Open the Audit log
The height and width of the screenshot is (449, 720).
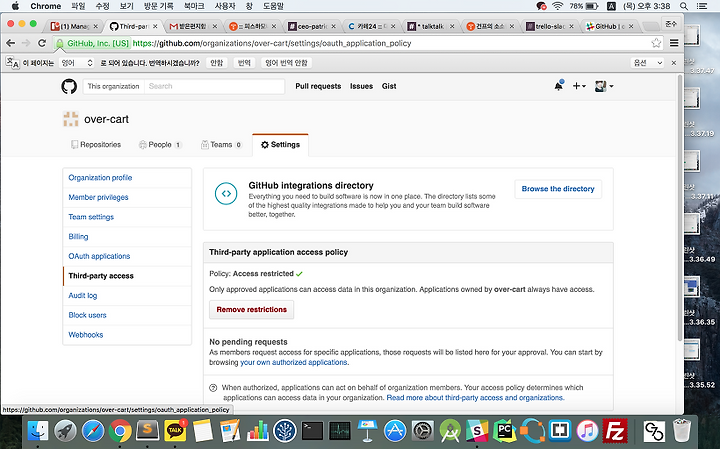(83, 296)
